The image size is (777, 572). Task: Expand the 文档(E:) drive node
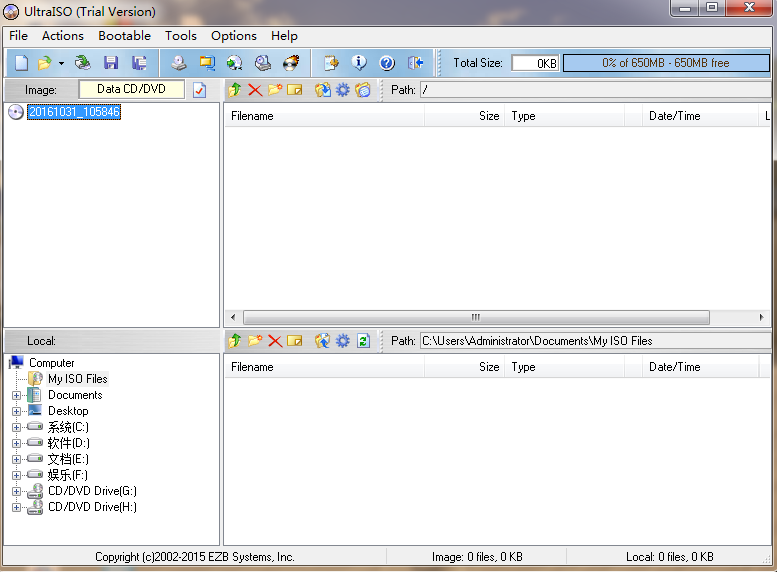pyautogui.click(x=16, y=459)
